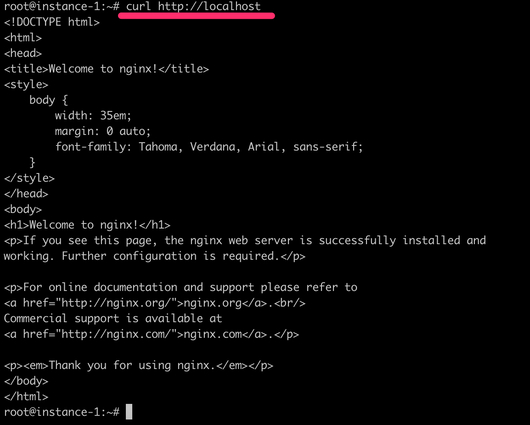The height and width of the screenshot is (425, 530).
Task: Click the terminal cursor block at the prompt
Action: [129, 412]
